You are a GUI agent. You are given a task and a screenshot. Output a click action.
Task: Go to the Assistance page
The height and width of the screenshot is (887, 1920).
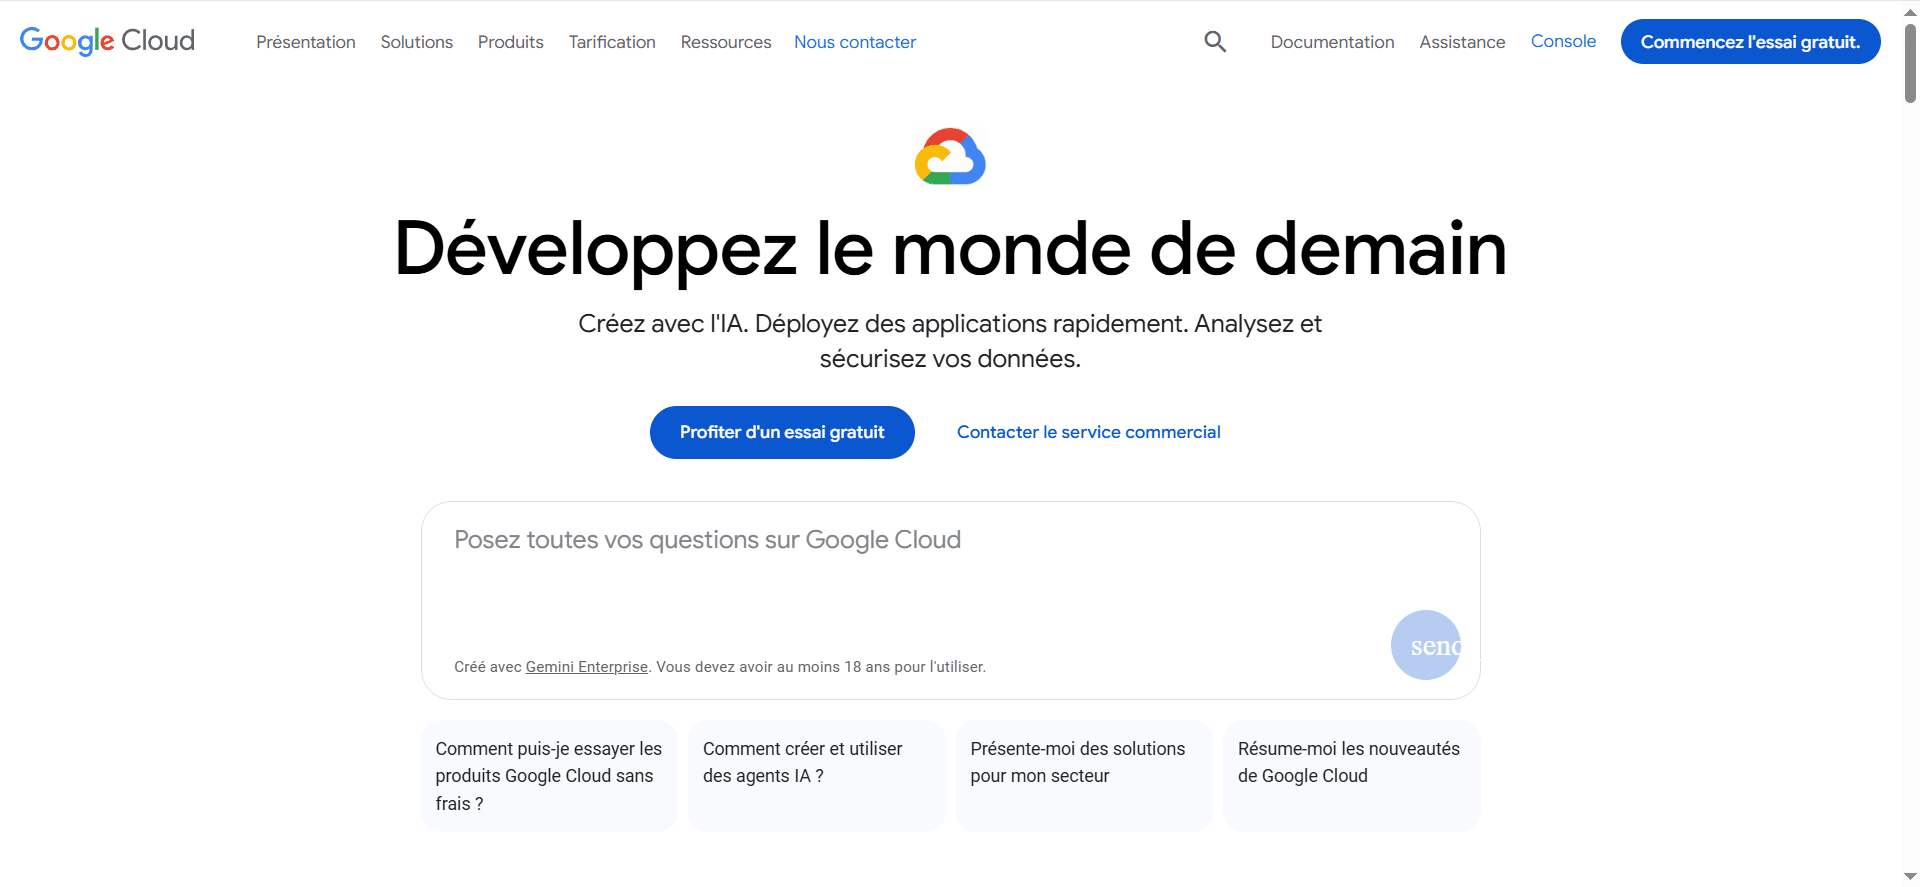click(x=1462, y=42)
